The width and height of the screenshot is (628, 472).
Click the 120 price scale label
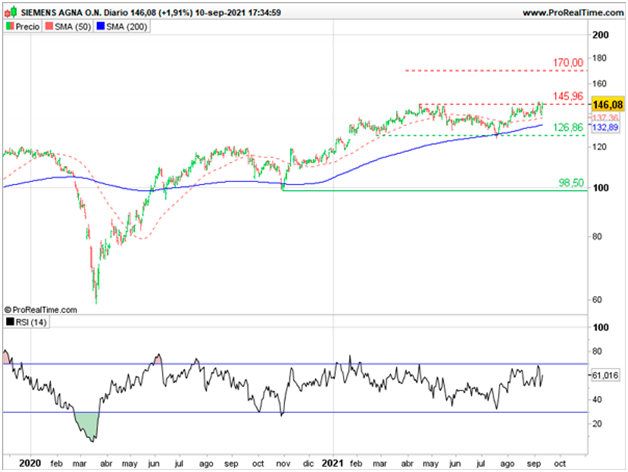[x=600, y=147]
